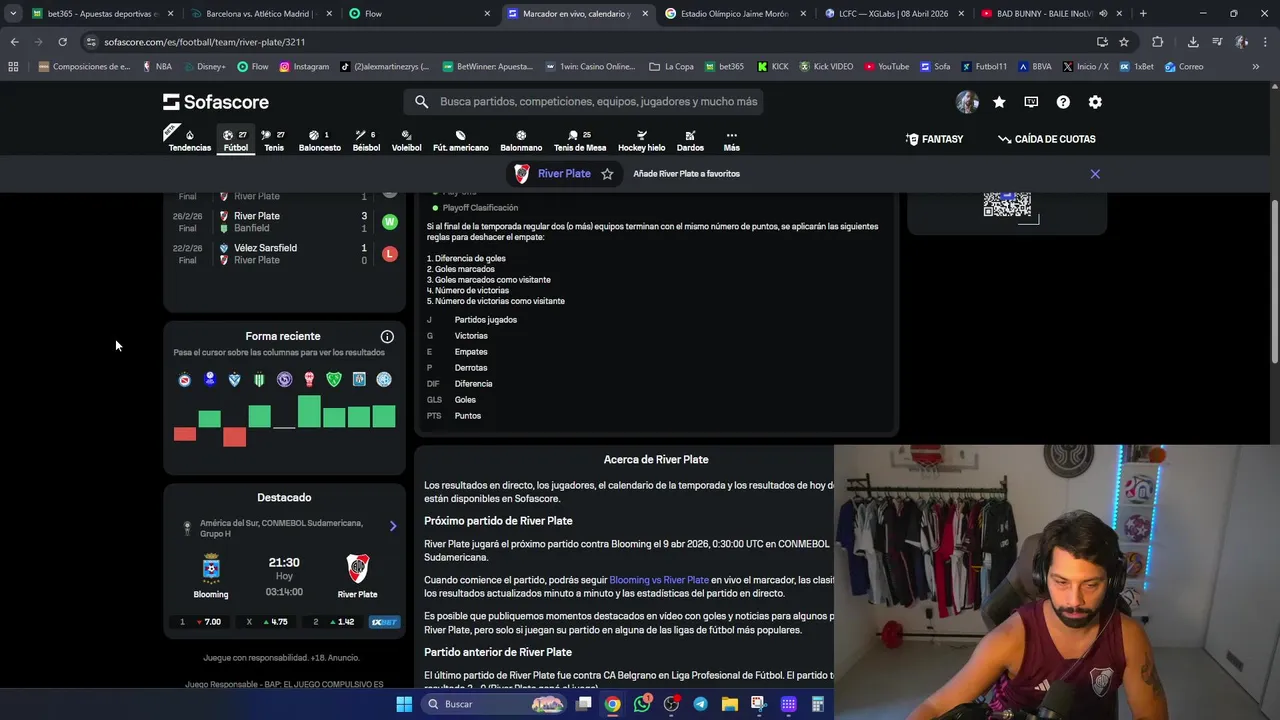Switch to the bet365 browser tab
Image resolution: width=1280 pixels, height=720 pixels.
103,14
